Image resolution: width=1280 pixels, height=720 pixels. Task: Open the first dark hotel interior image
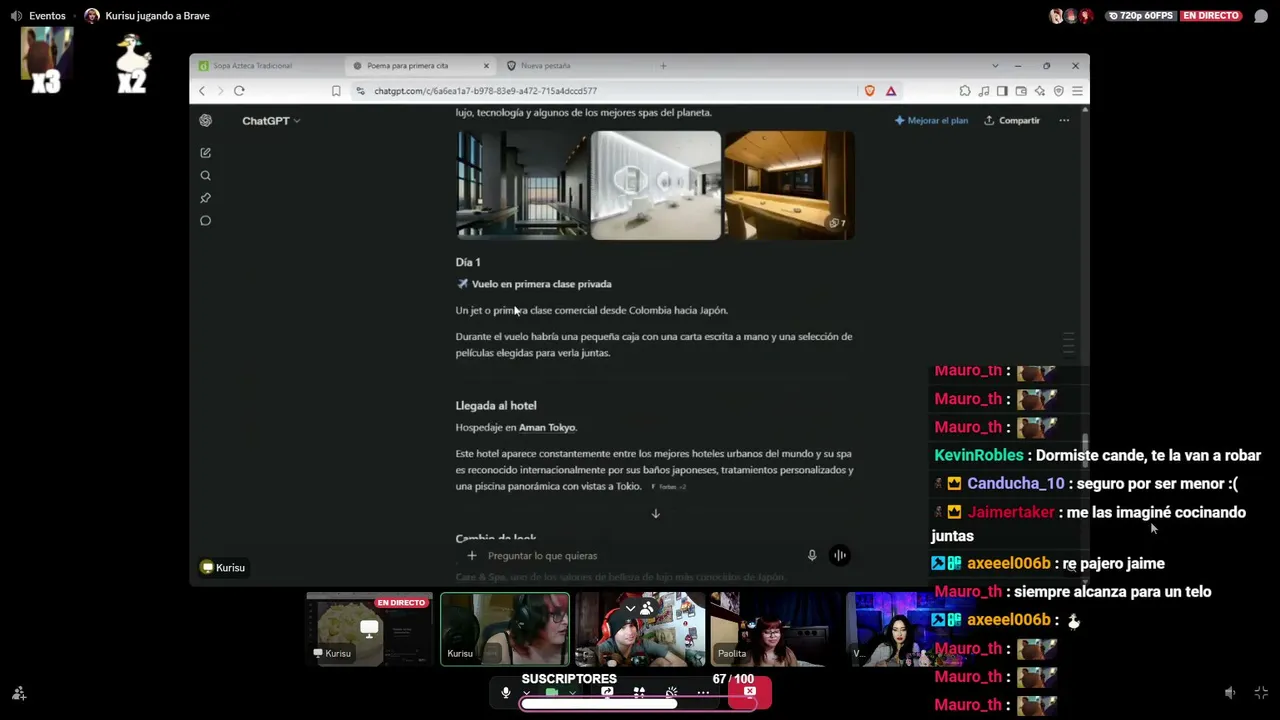[x=522, y=185]
